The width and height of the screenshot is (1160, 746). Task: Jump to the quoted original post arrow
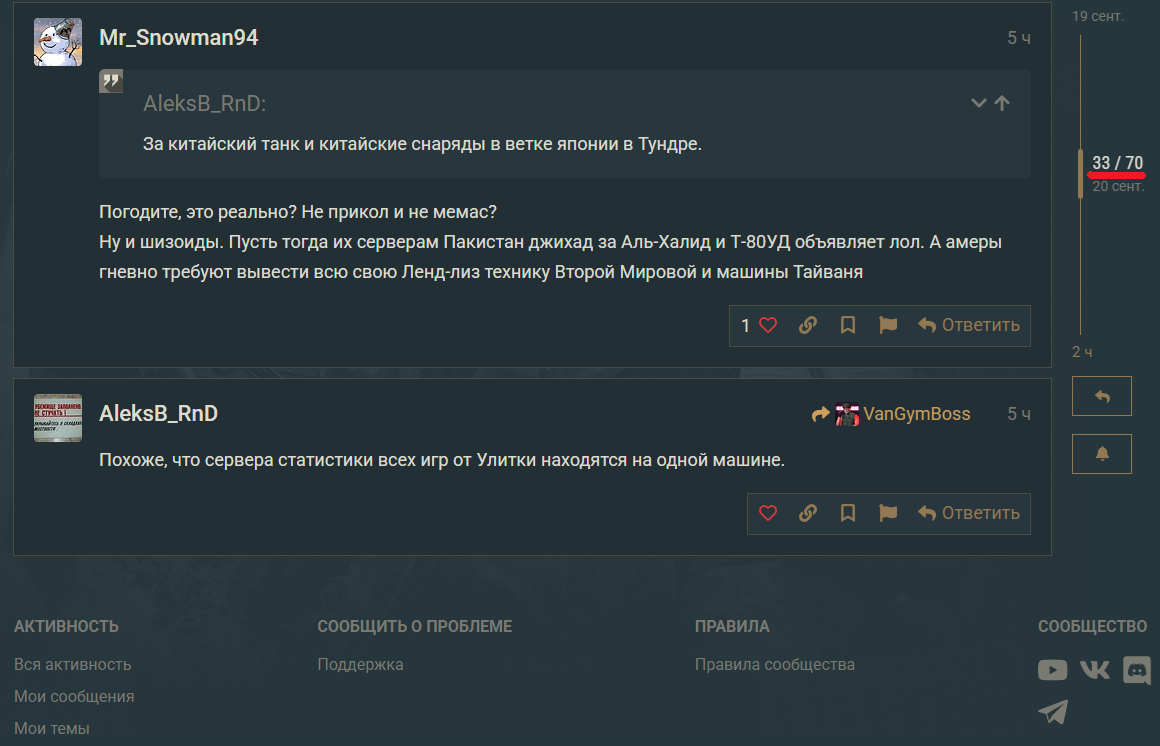point(1002,103)
